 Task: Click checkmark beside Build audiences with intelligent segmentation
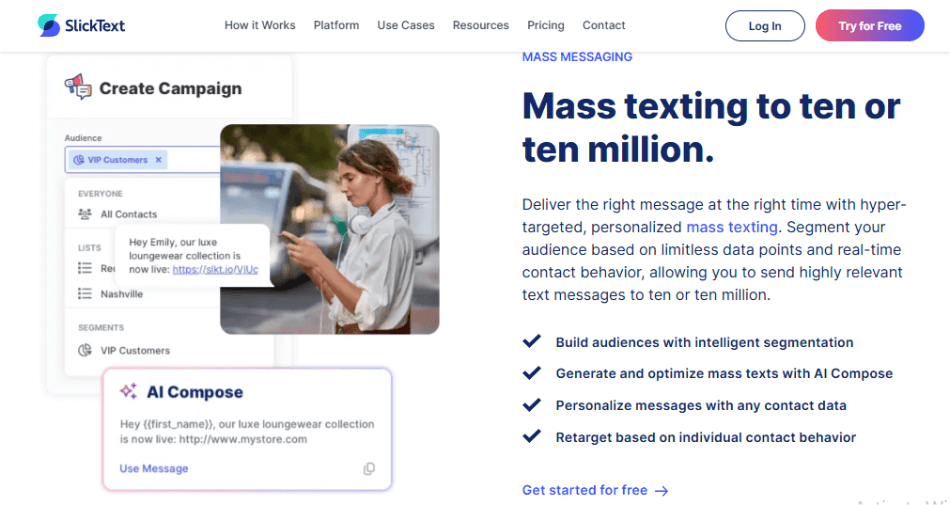[x=532, y=342]
